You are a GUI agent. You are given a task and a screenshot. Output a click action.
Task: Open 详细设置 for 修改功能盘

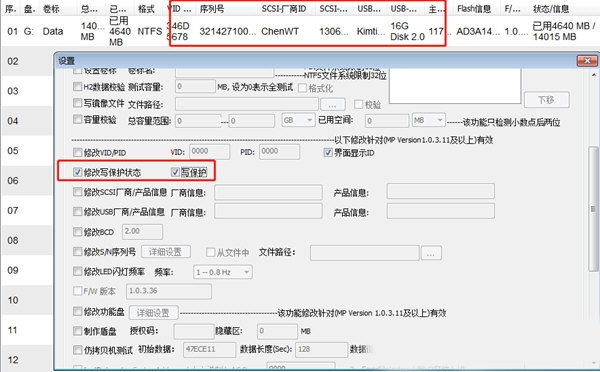pyautogui.click(x=153, y=313)
